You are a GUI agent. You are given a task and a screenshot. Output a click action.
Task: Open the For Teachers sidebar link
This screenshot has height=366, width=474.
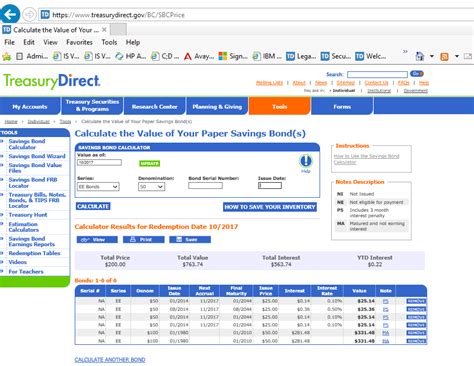pos(26,271)
